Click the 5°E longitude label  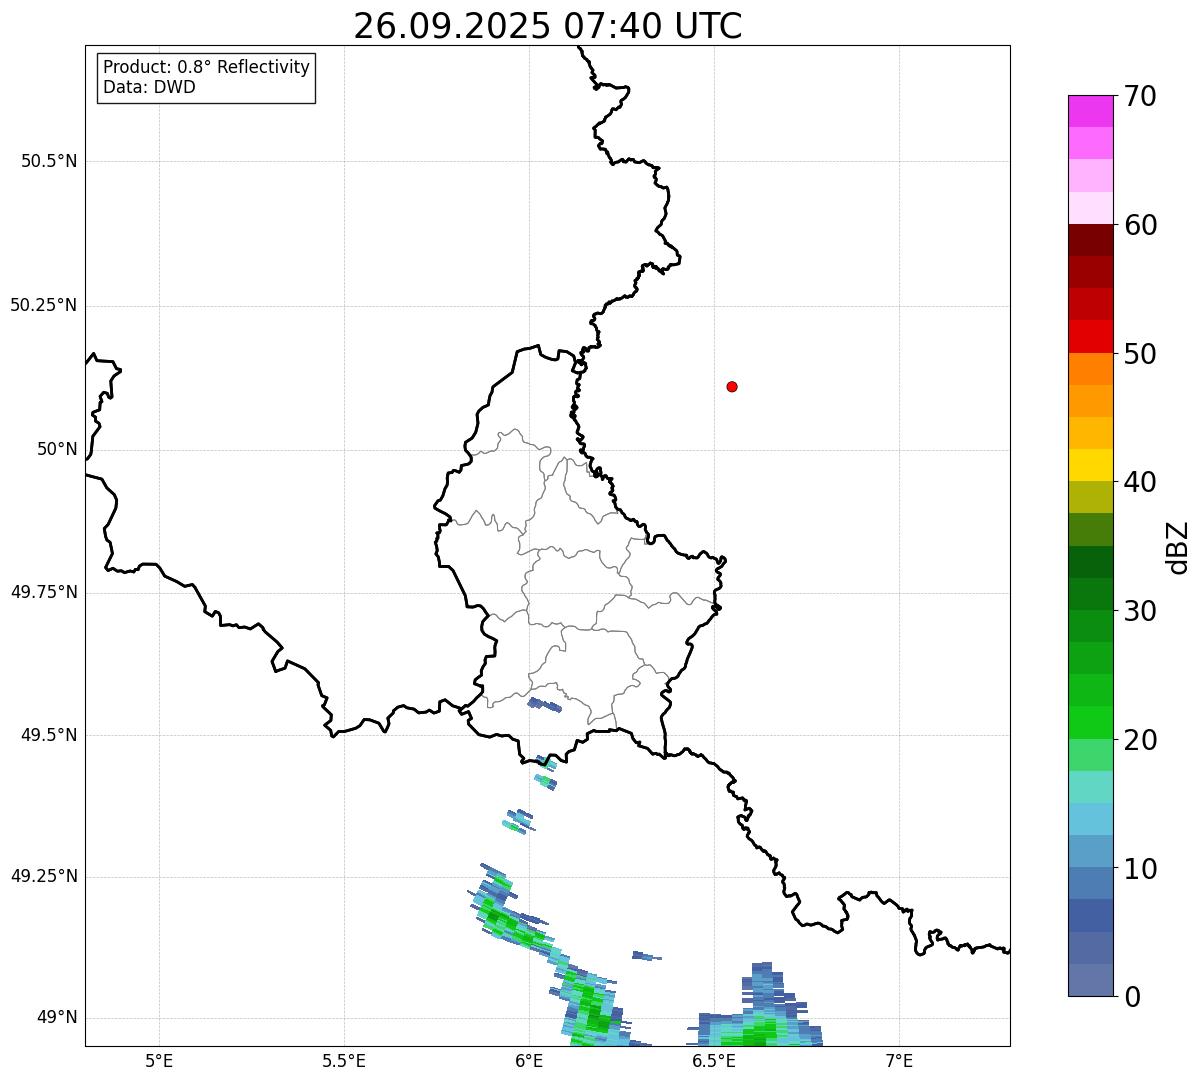point(159,1061)
